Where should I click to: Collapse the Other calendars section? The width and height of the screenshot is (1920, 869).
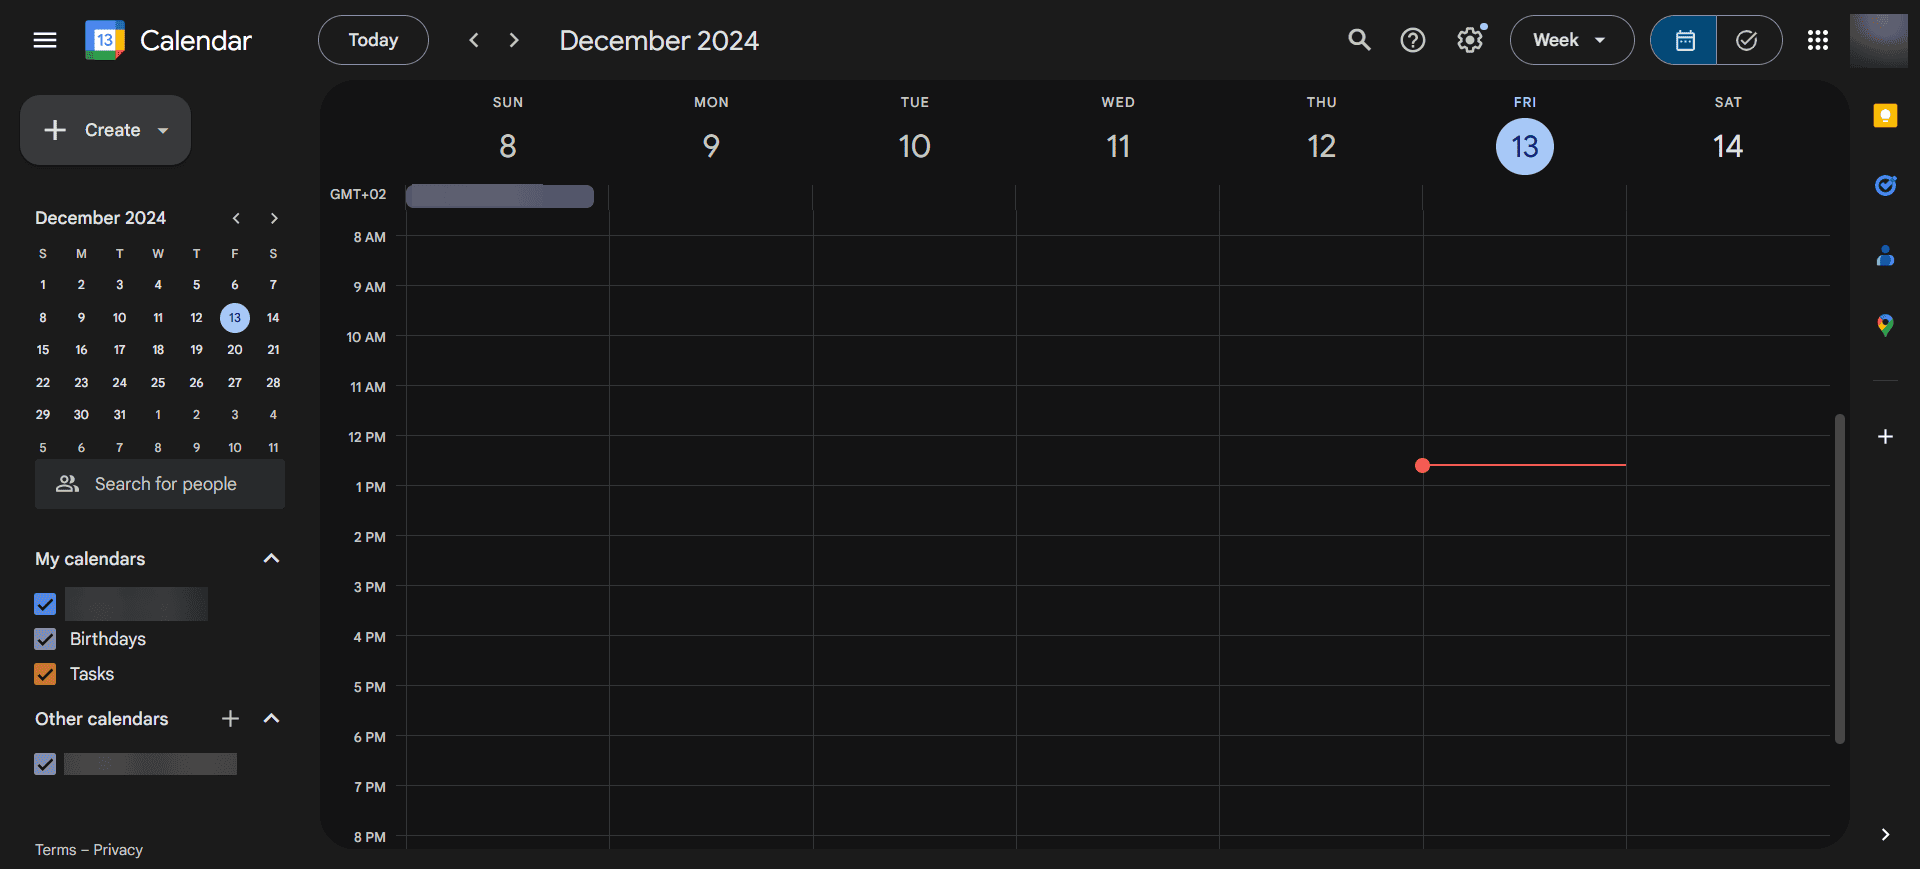[x=271, y=719]
